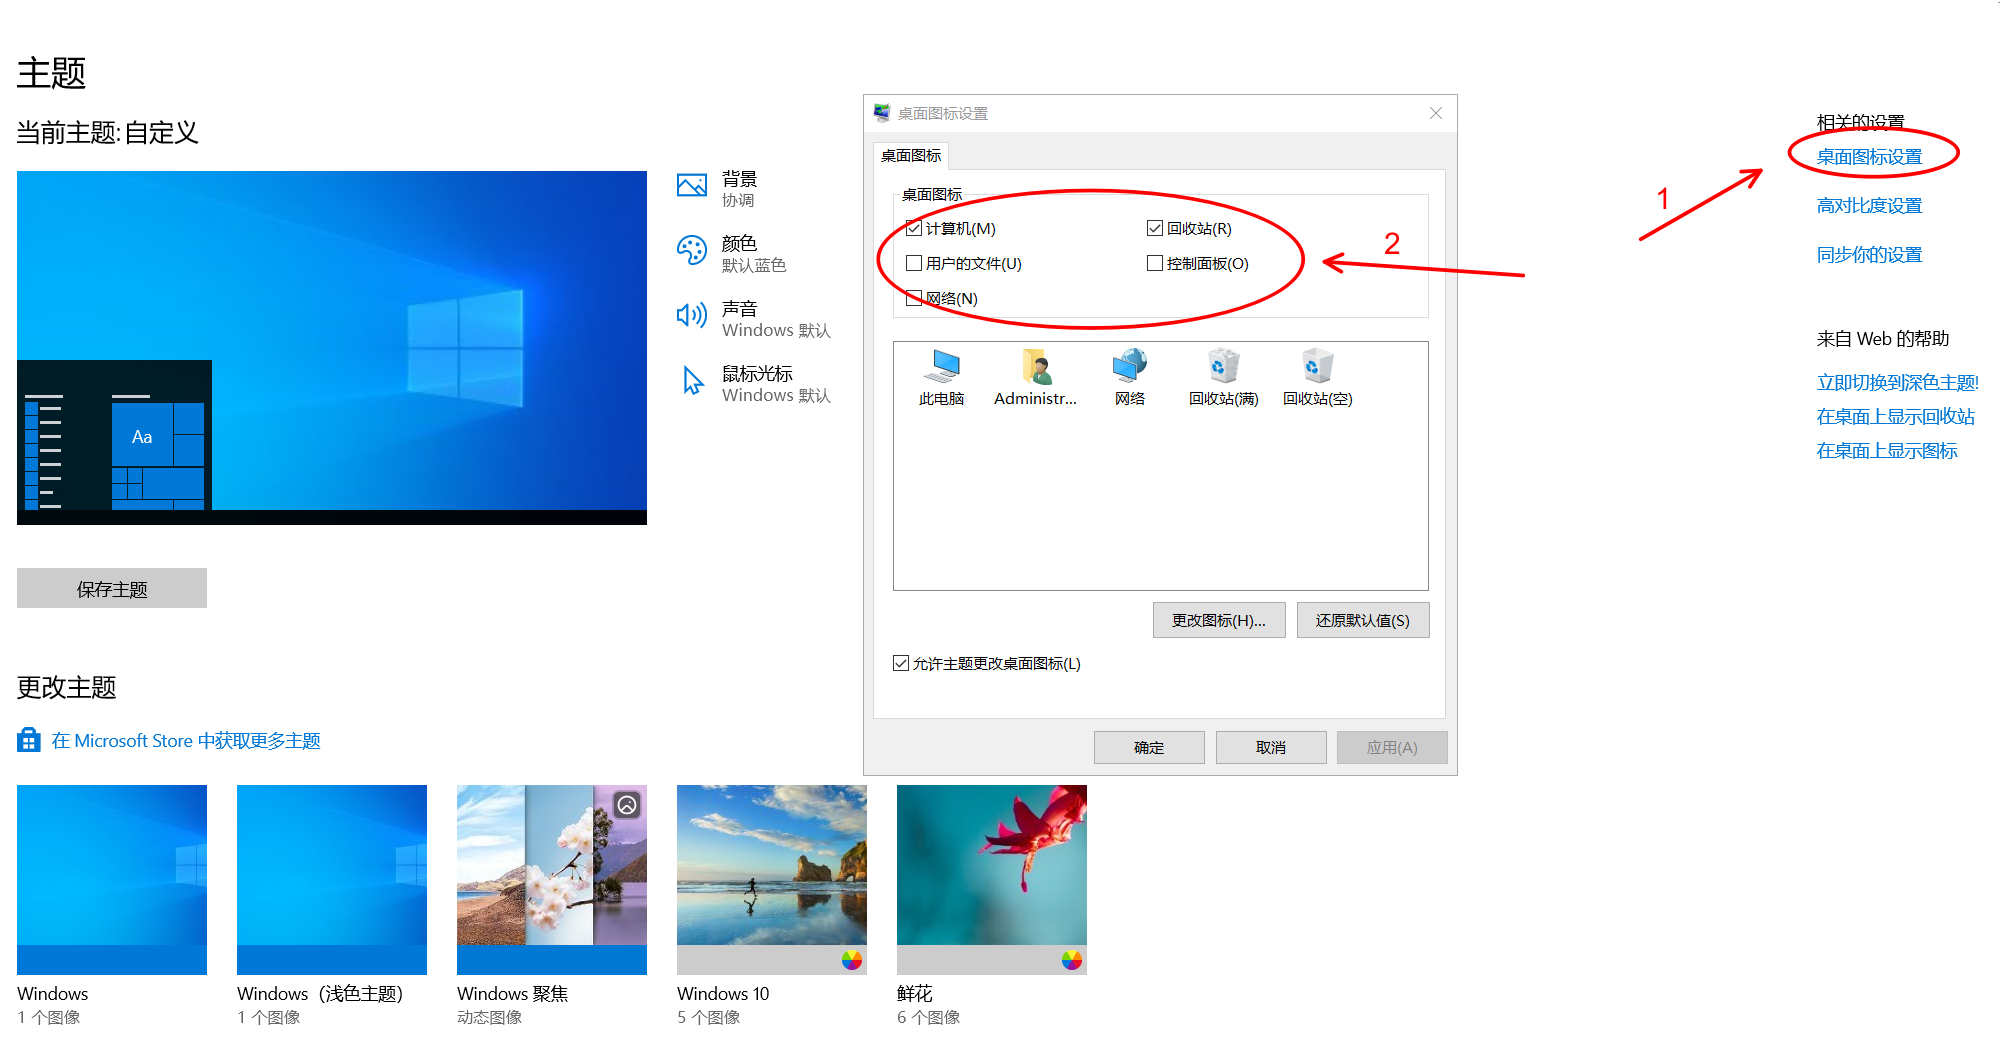Image resolution: width=2000 pixels, height=1046 pixels.
Task: Enable the 用户的文件(U) checkbox
Action: pos(913,263)
